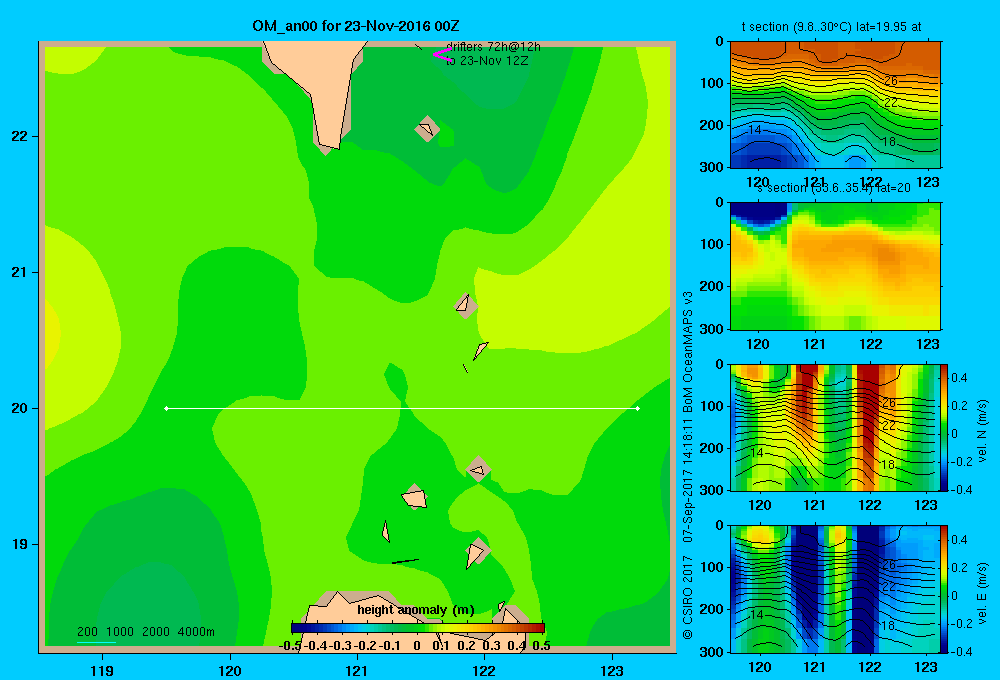
Task: Click the 't section (9.8..30°C) lat=19.95' title
Action: click(831, 27)
